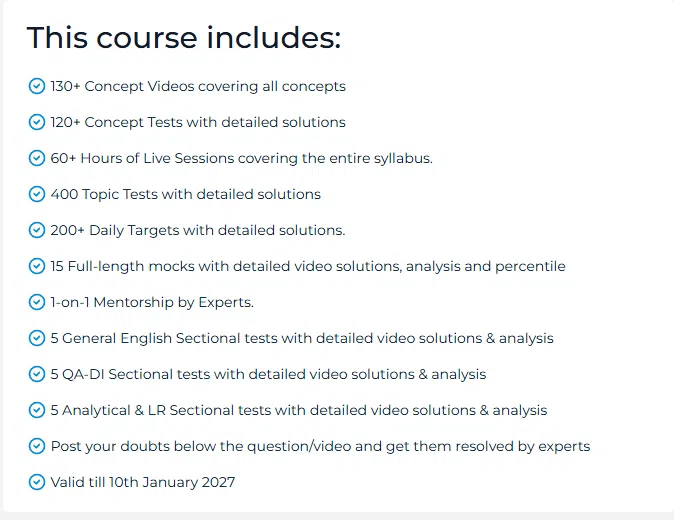Click check icon next to 60+ Hours Live Sessions
The width and height of the screenshot is (674, 520).
(x=37, y=158)
